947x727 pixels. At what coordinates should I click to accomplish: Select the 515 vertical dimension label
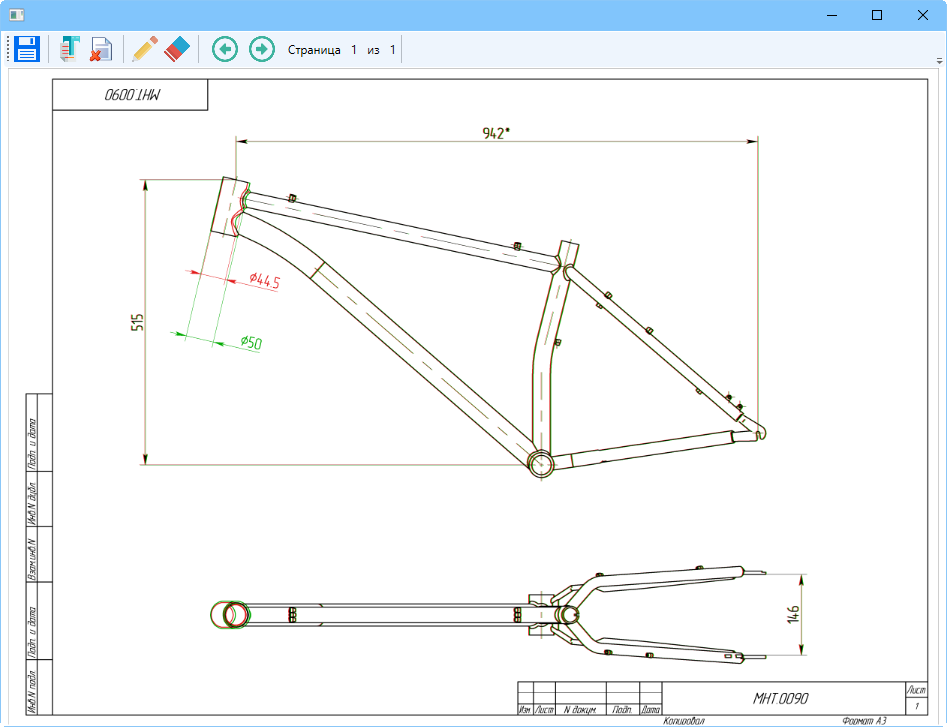click(139, 322)
